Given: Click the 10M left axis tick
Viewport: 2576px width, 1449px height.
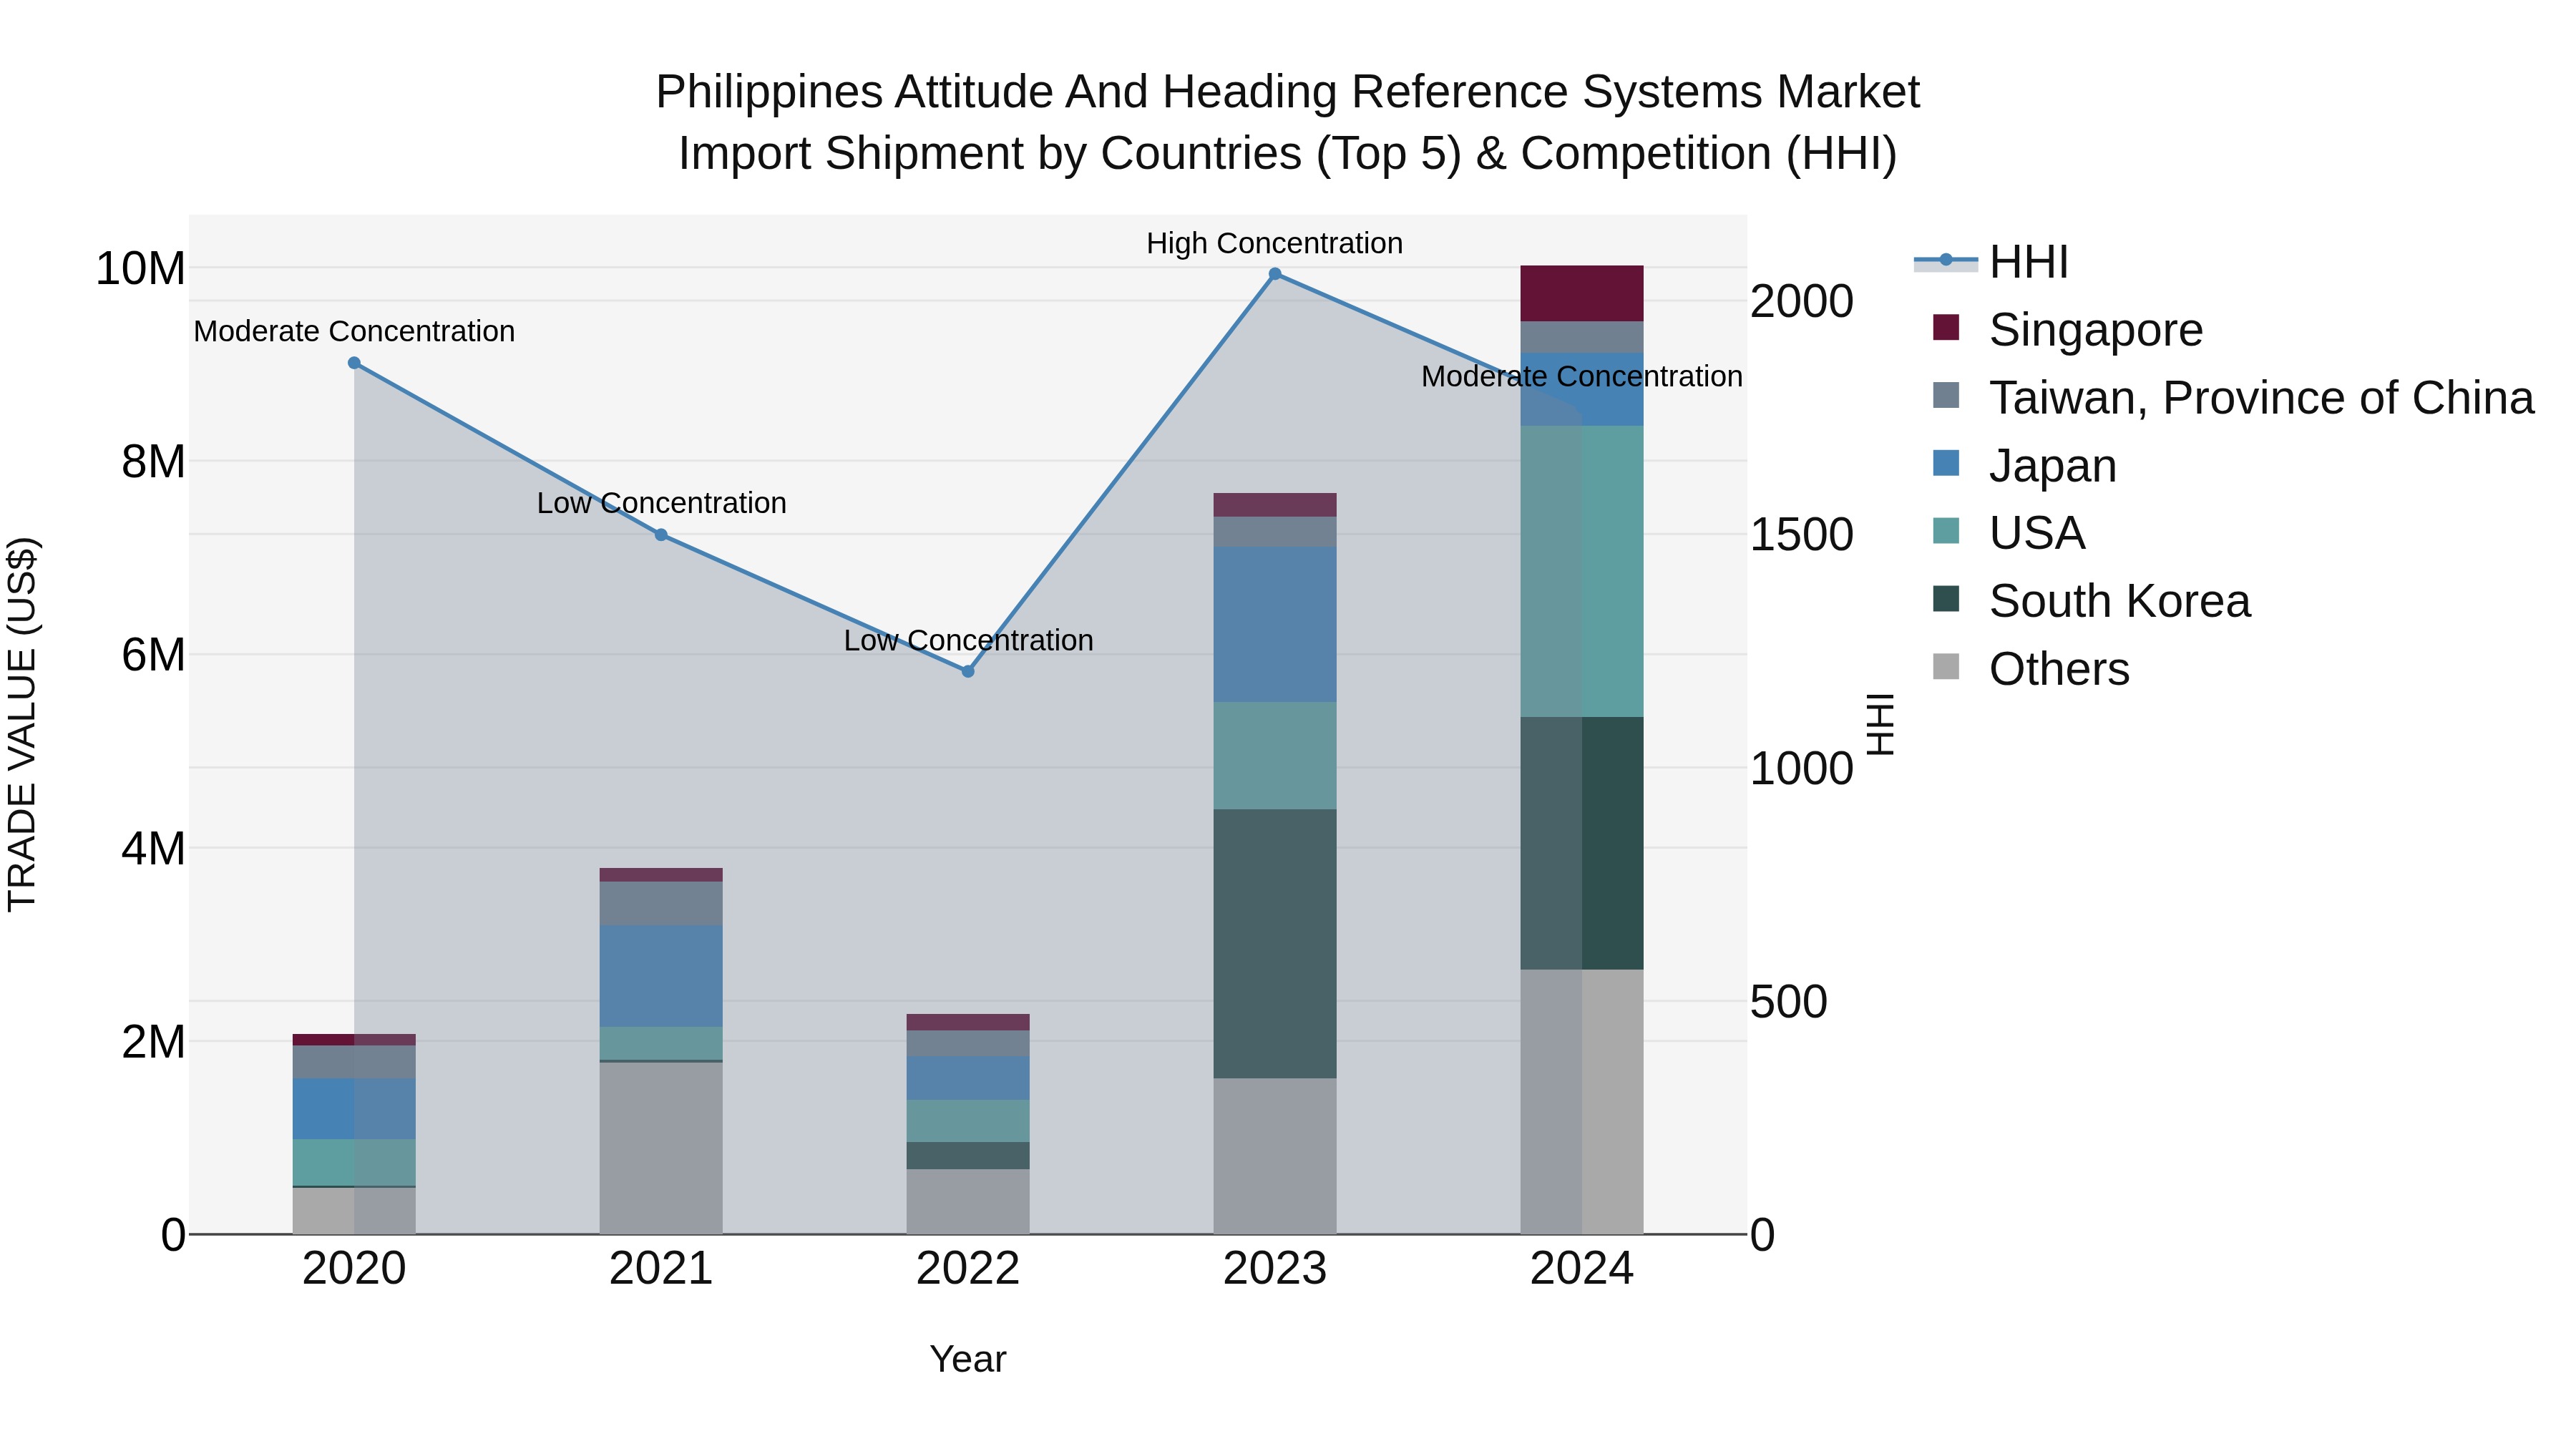Looking at the screenshot, I should (140, 268).
